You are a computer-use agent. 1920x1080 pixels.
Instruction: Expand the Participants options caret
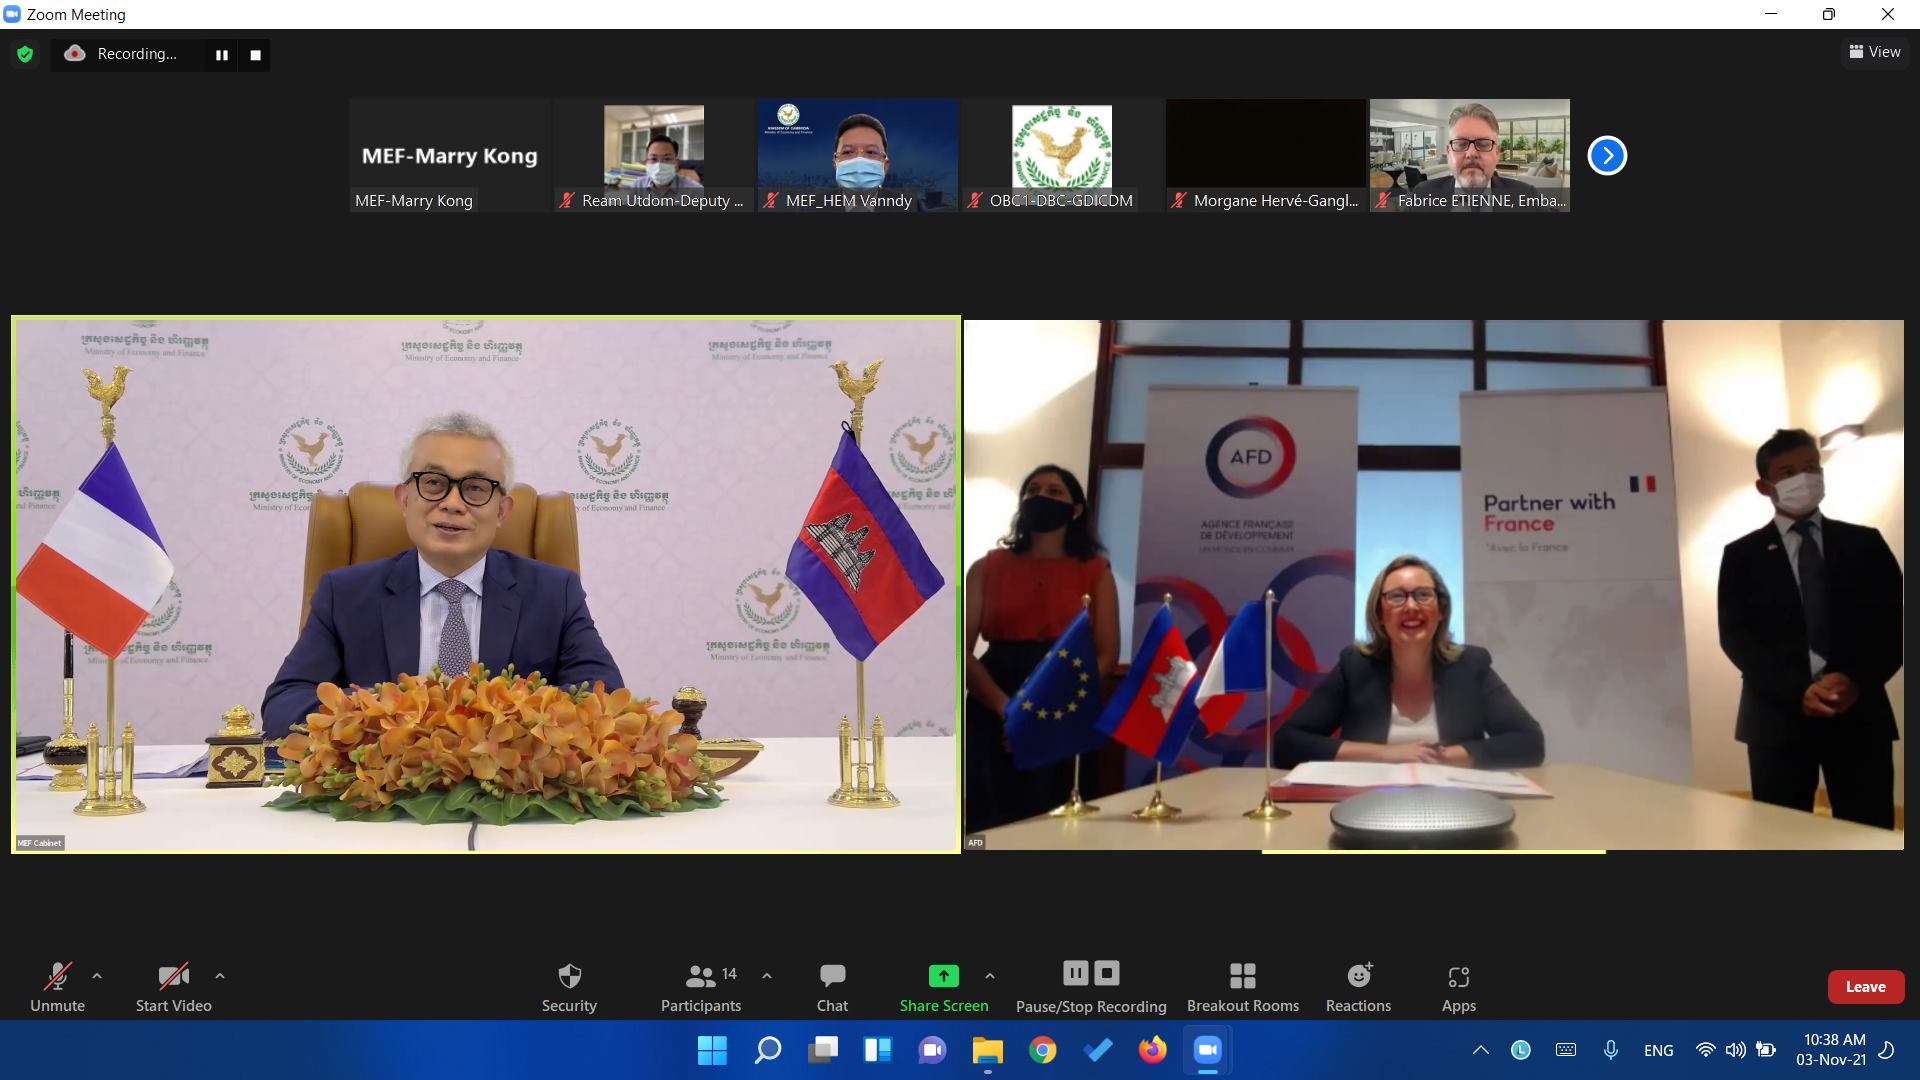pyautogui.click(x=767, y=975)
